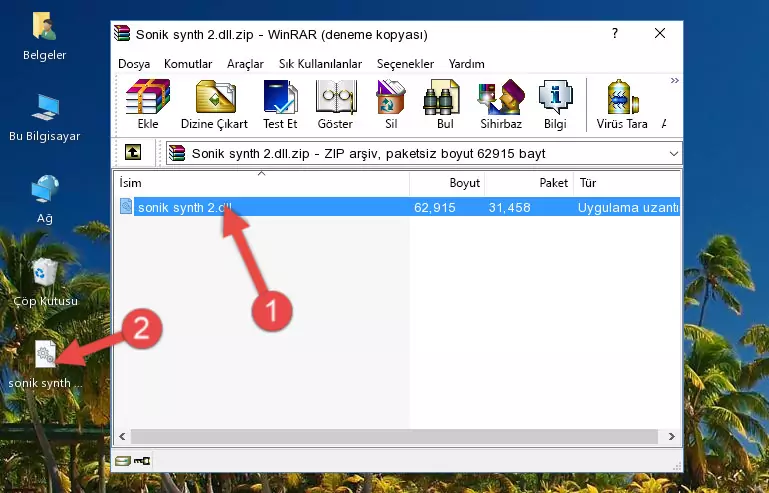
Task: Click the drive icon in status bar
Action: [123, 460]
